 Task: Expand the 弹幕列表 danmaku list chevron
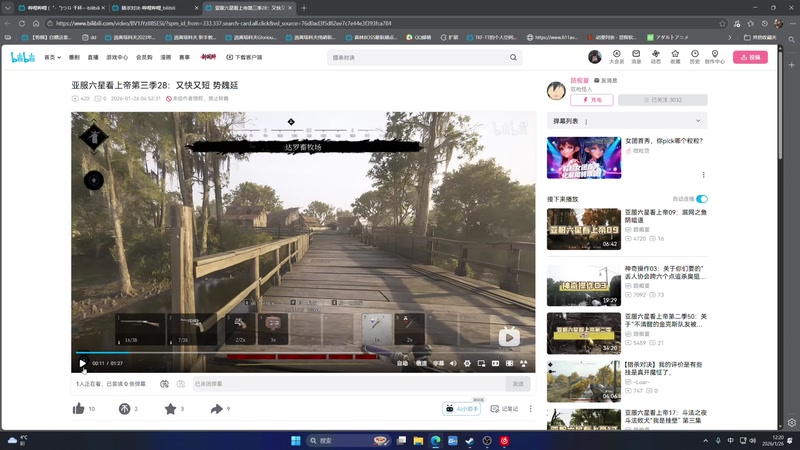(x=698, y=121)
